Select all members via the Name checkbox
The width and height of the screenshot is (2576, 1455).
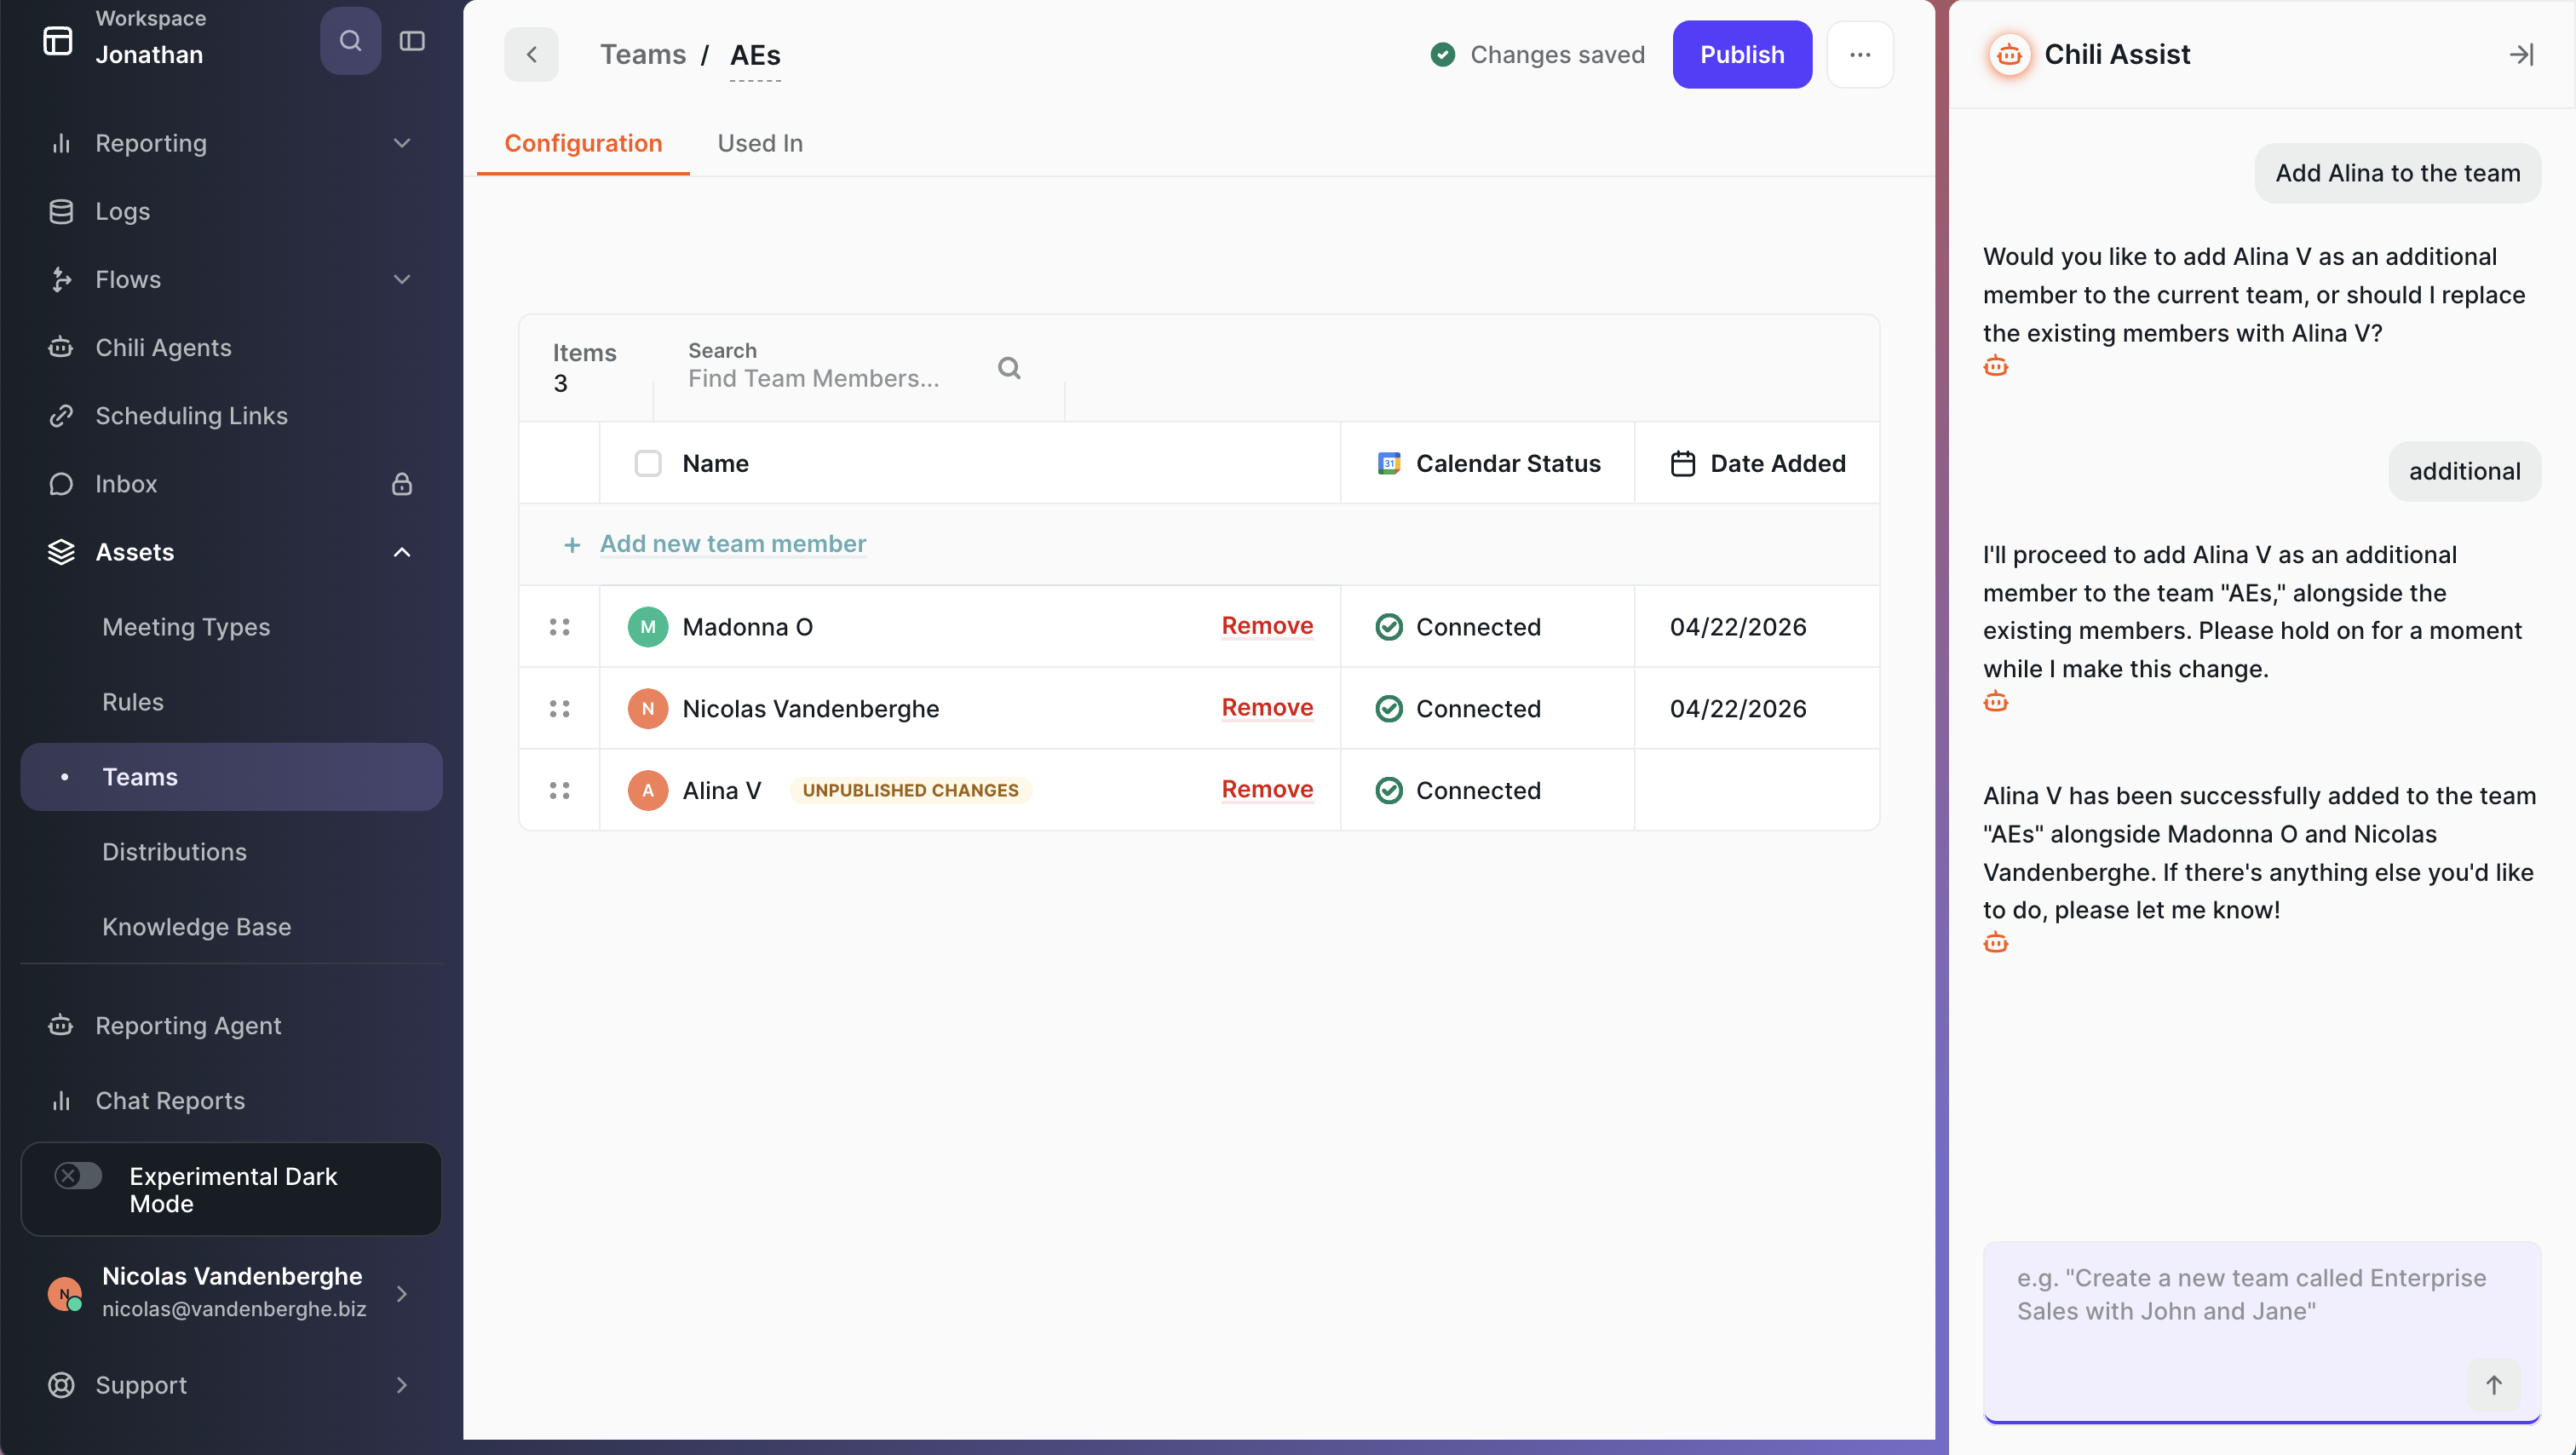pos(648,463)
